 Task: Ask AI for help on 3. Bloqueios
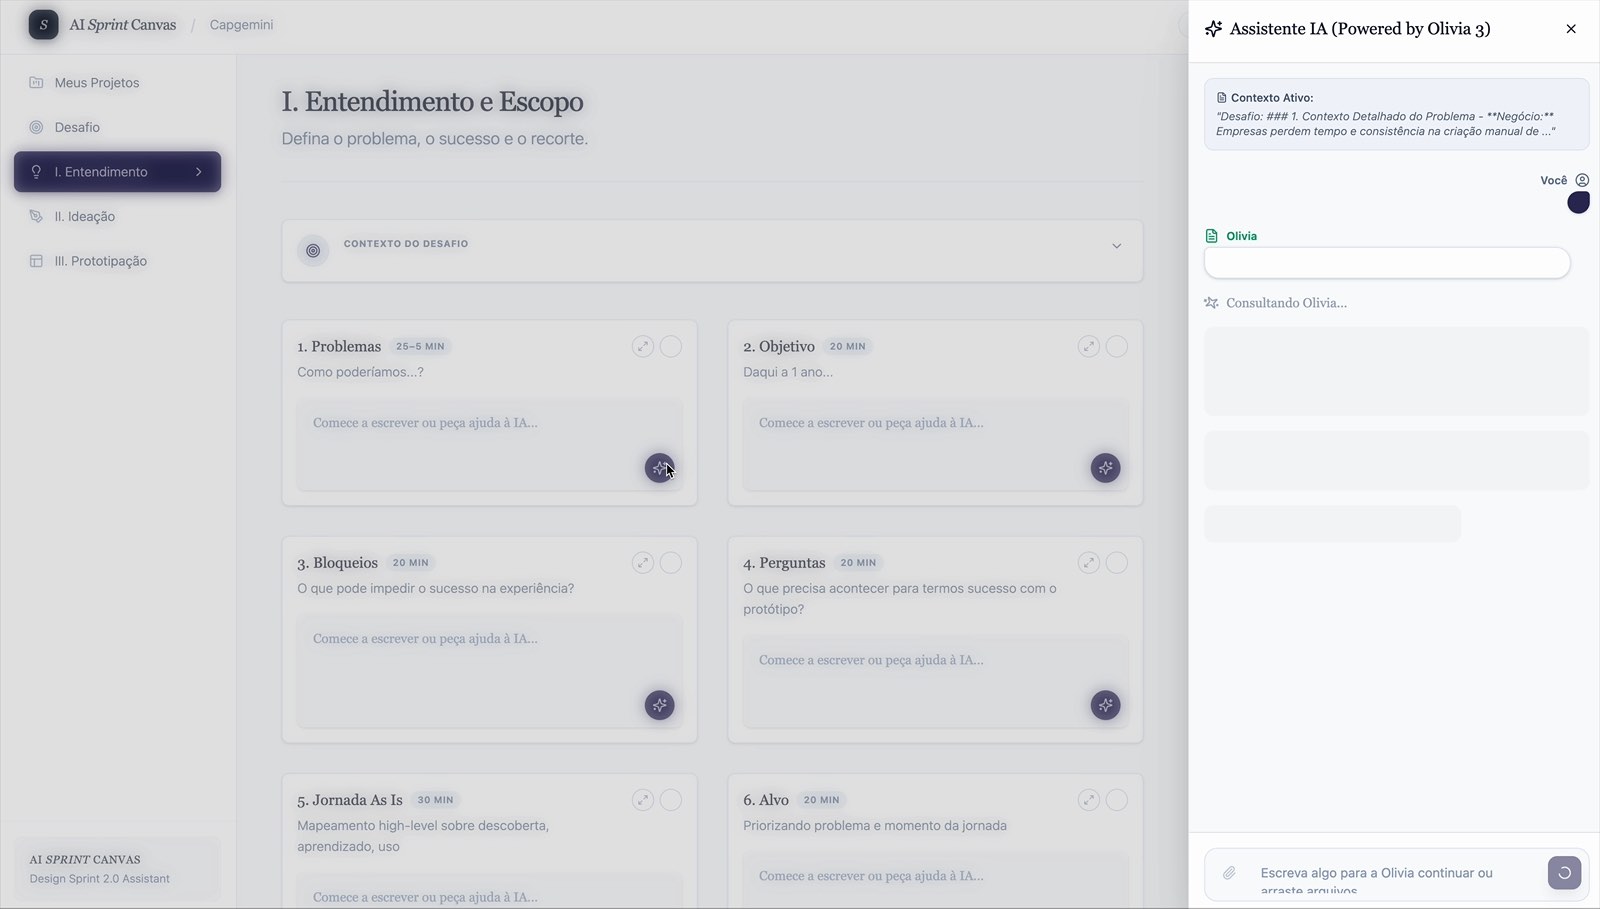[x=659, y=705]
